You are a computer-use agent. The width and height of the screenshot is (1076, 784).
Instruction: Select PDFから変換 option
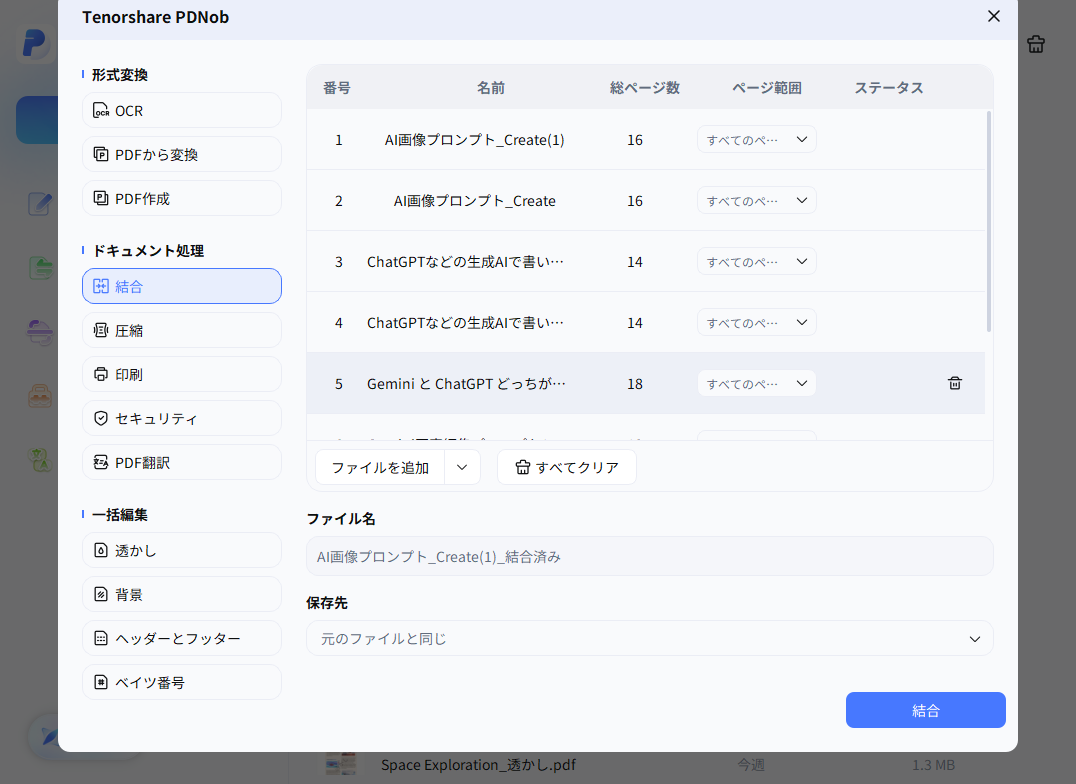(x=182, y=154)
